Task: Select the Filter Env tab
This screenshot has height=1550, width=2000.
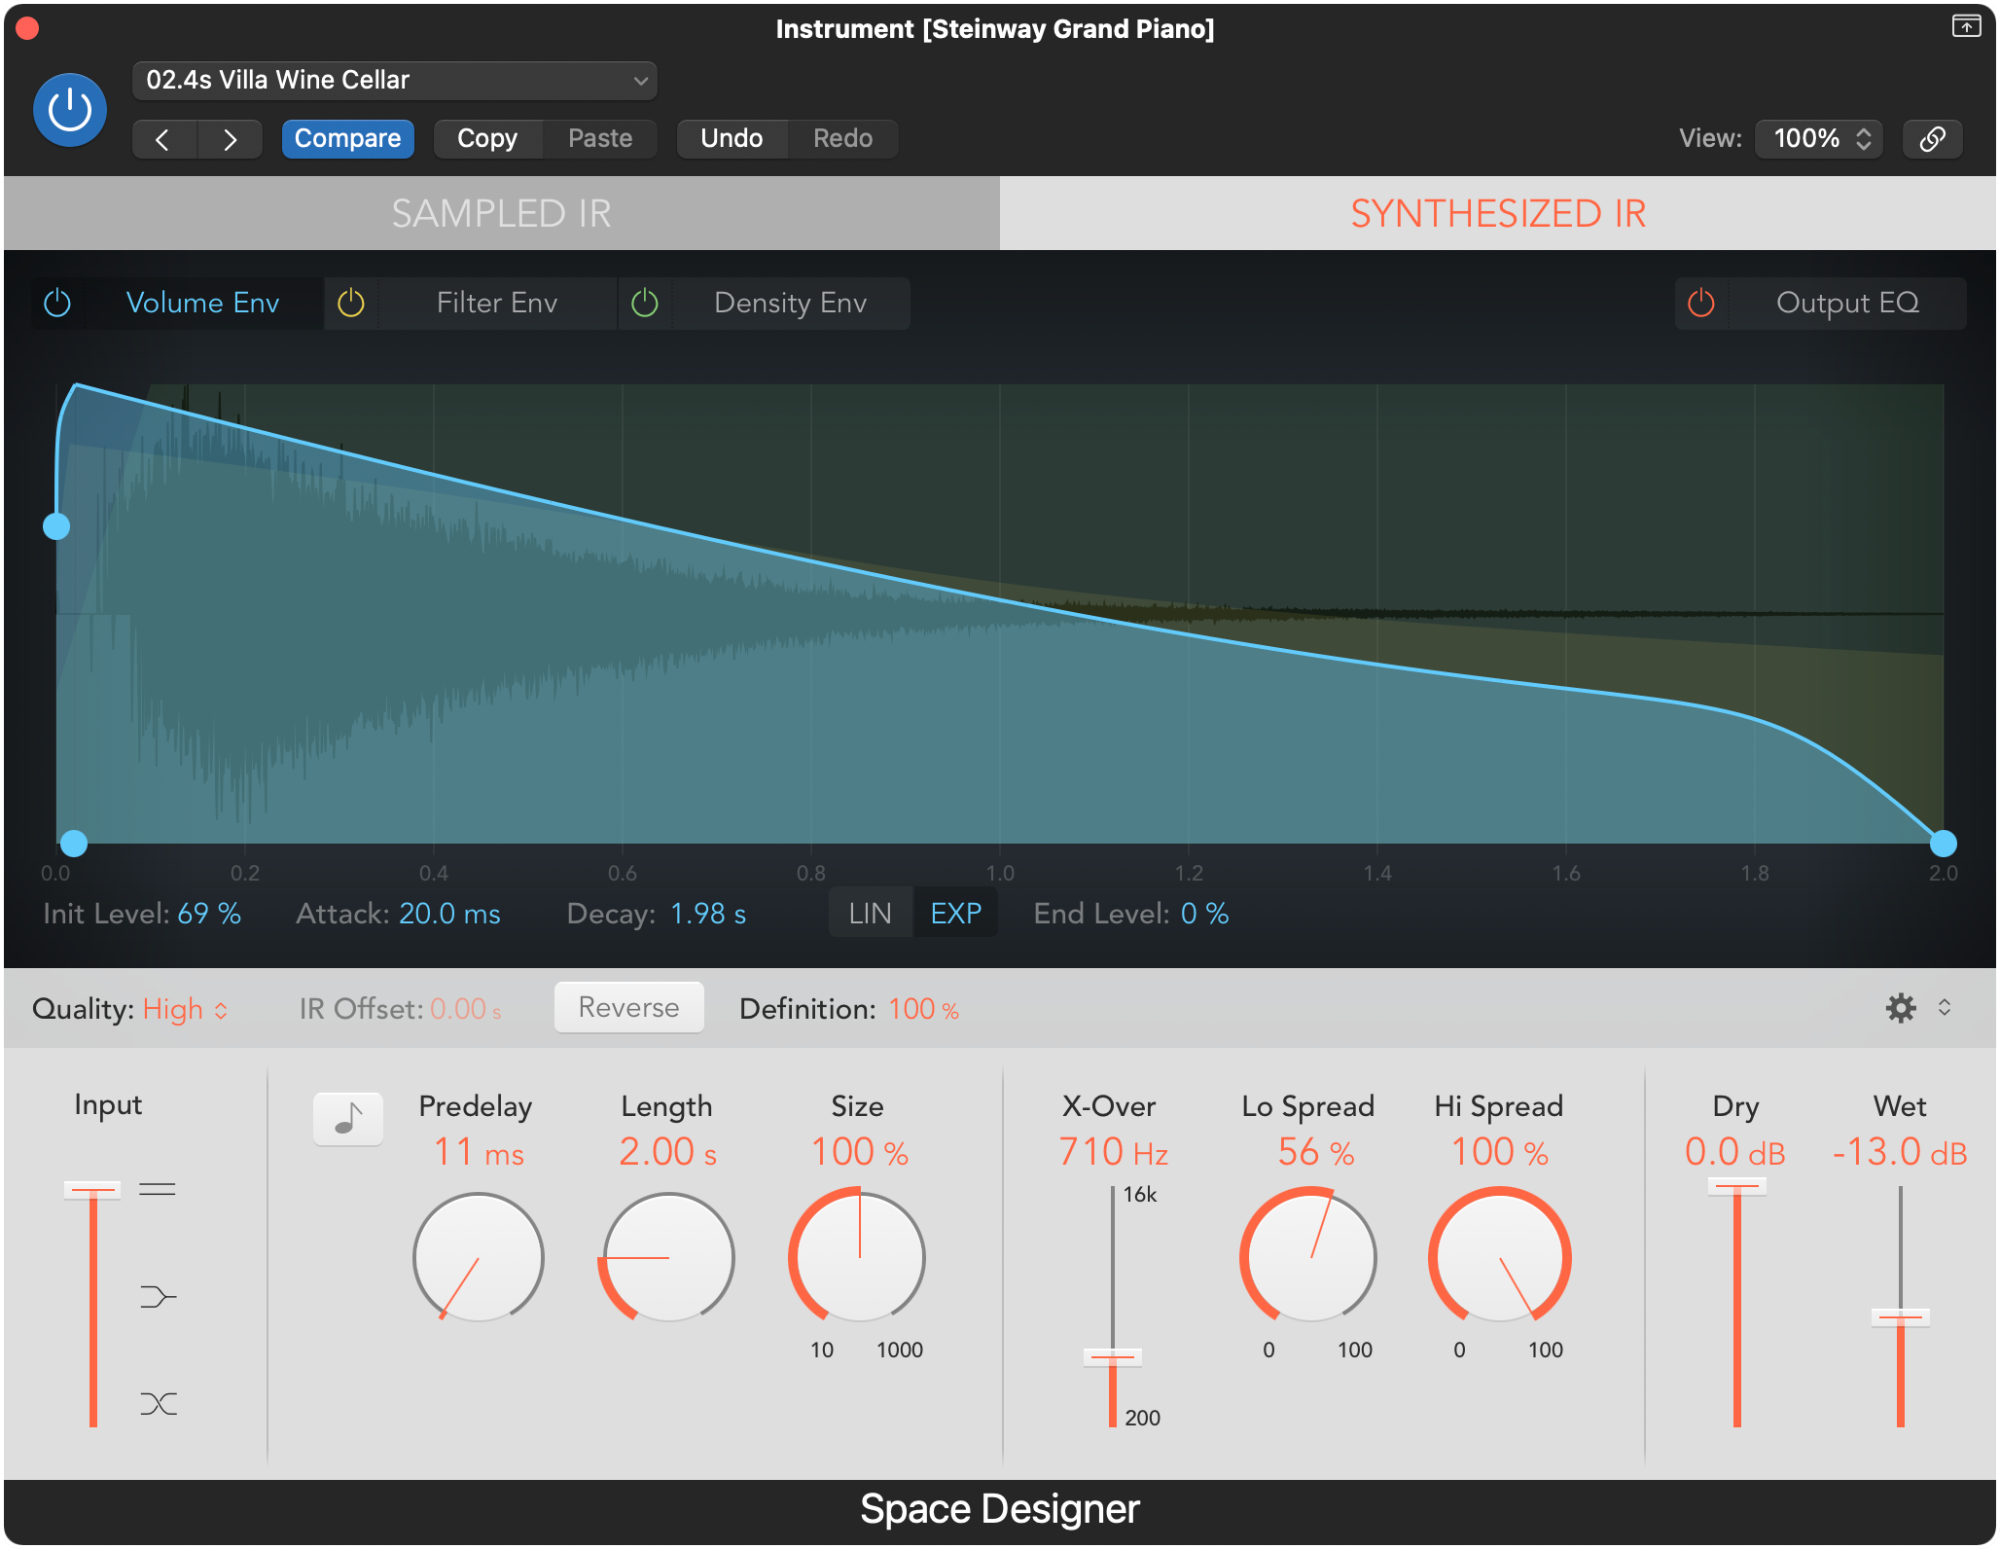Action: (x=497, y=303)
